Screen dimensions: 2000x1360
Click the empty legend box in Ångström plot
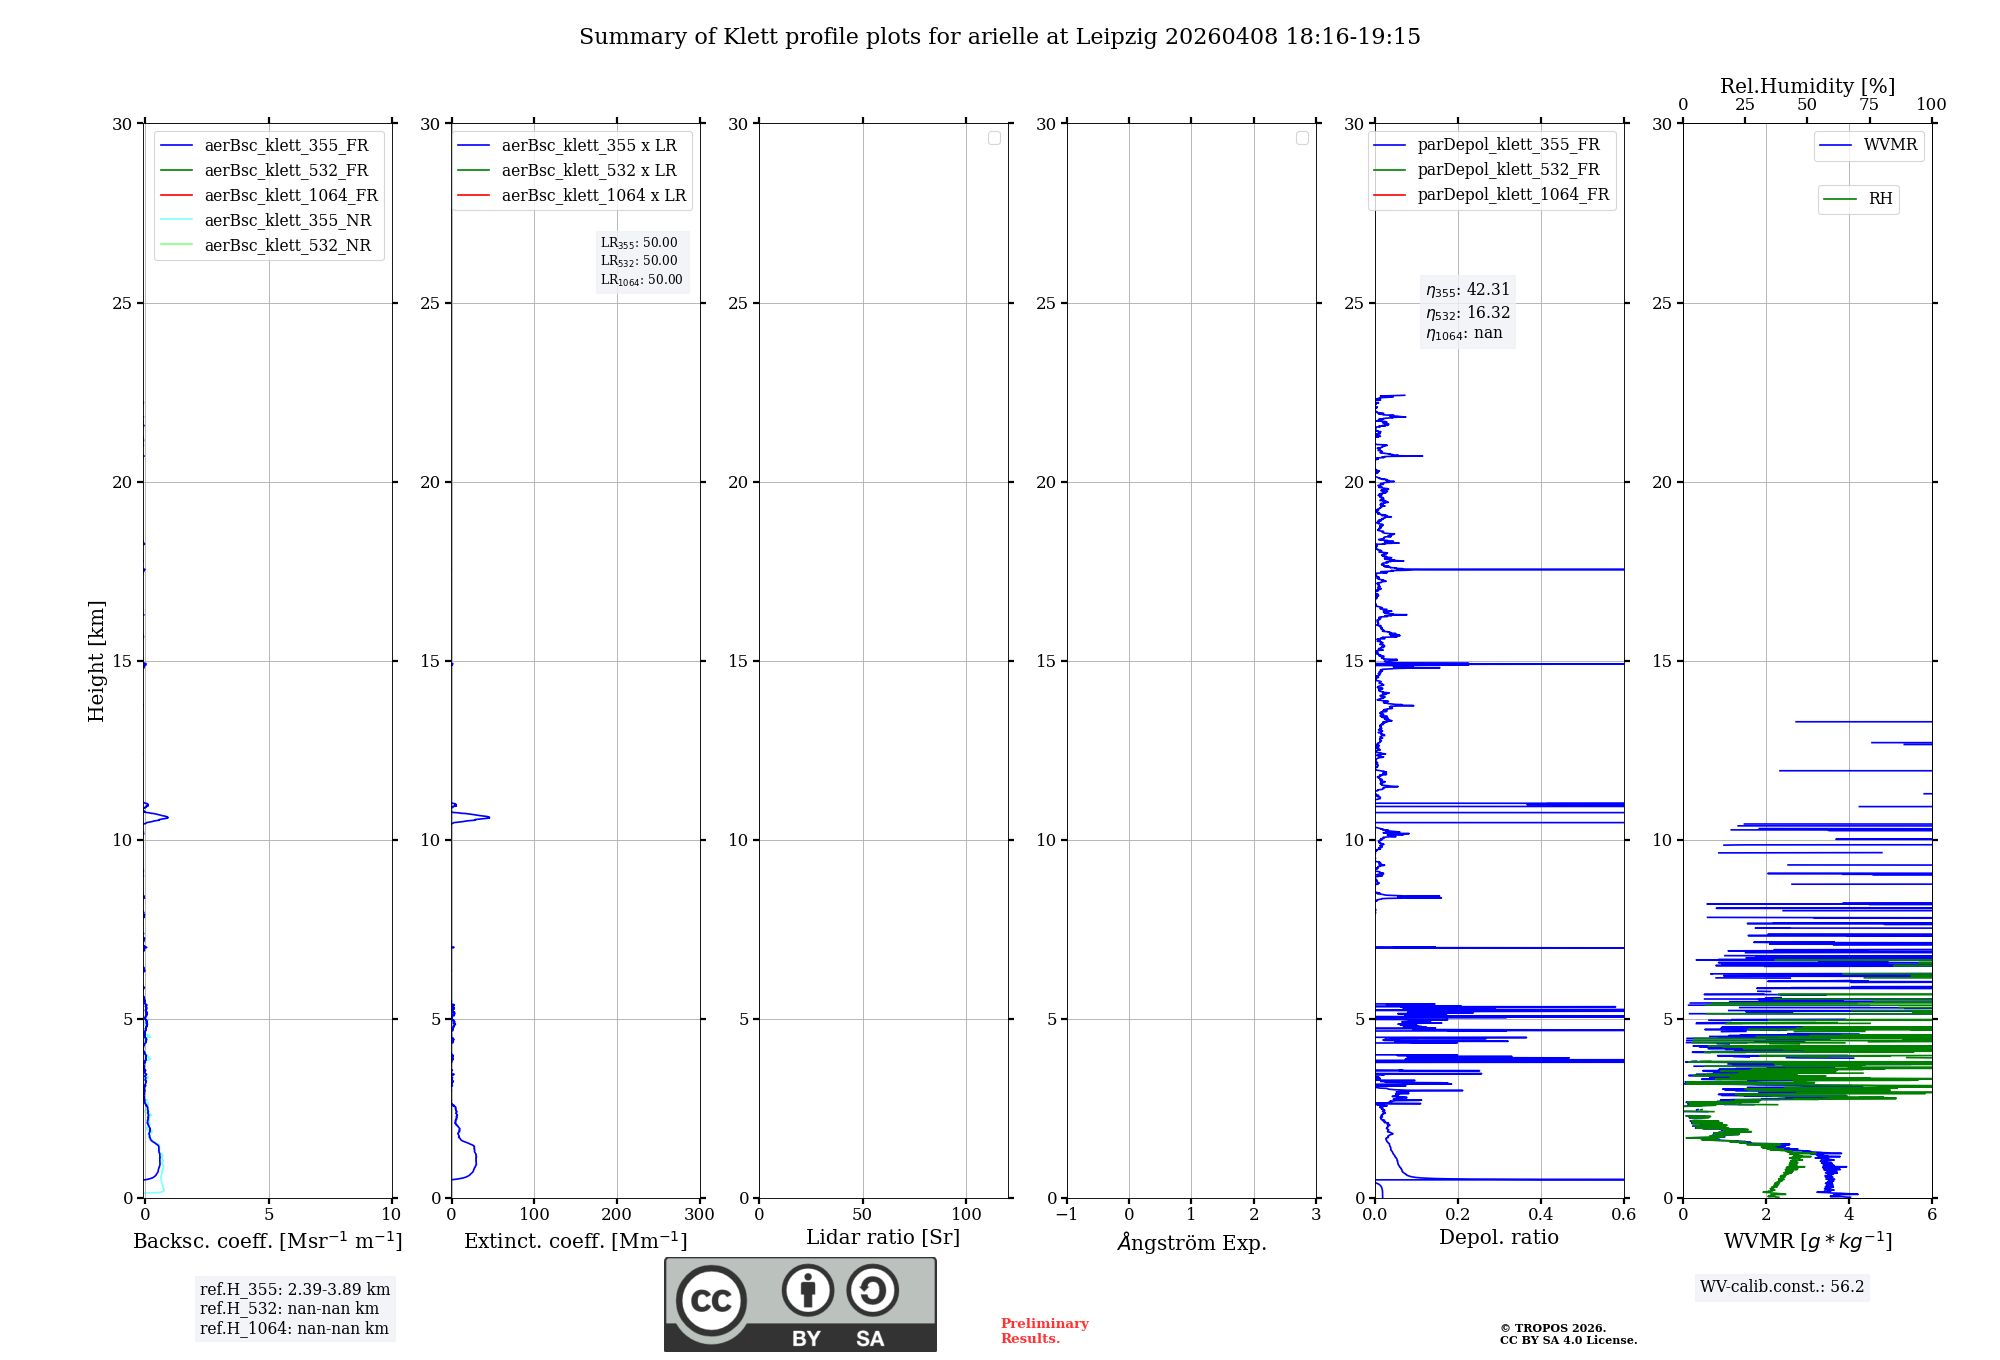click(1302, 138)
